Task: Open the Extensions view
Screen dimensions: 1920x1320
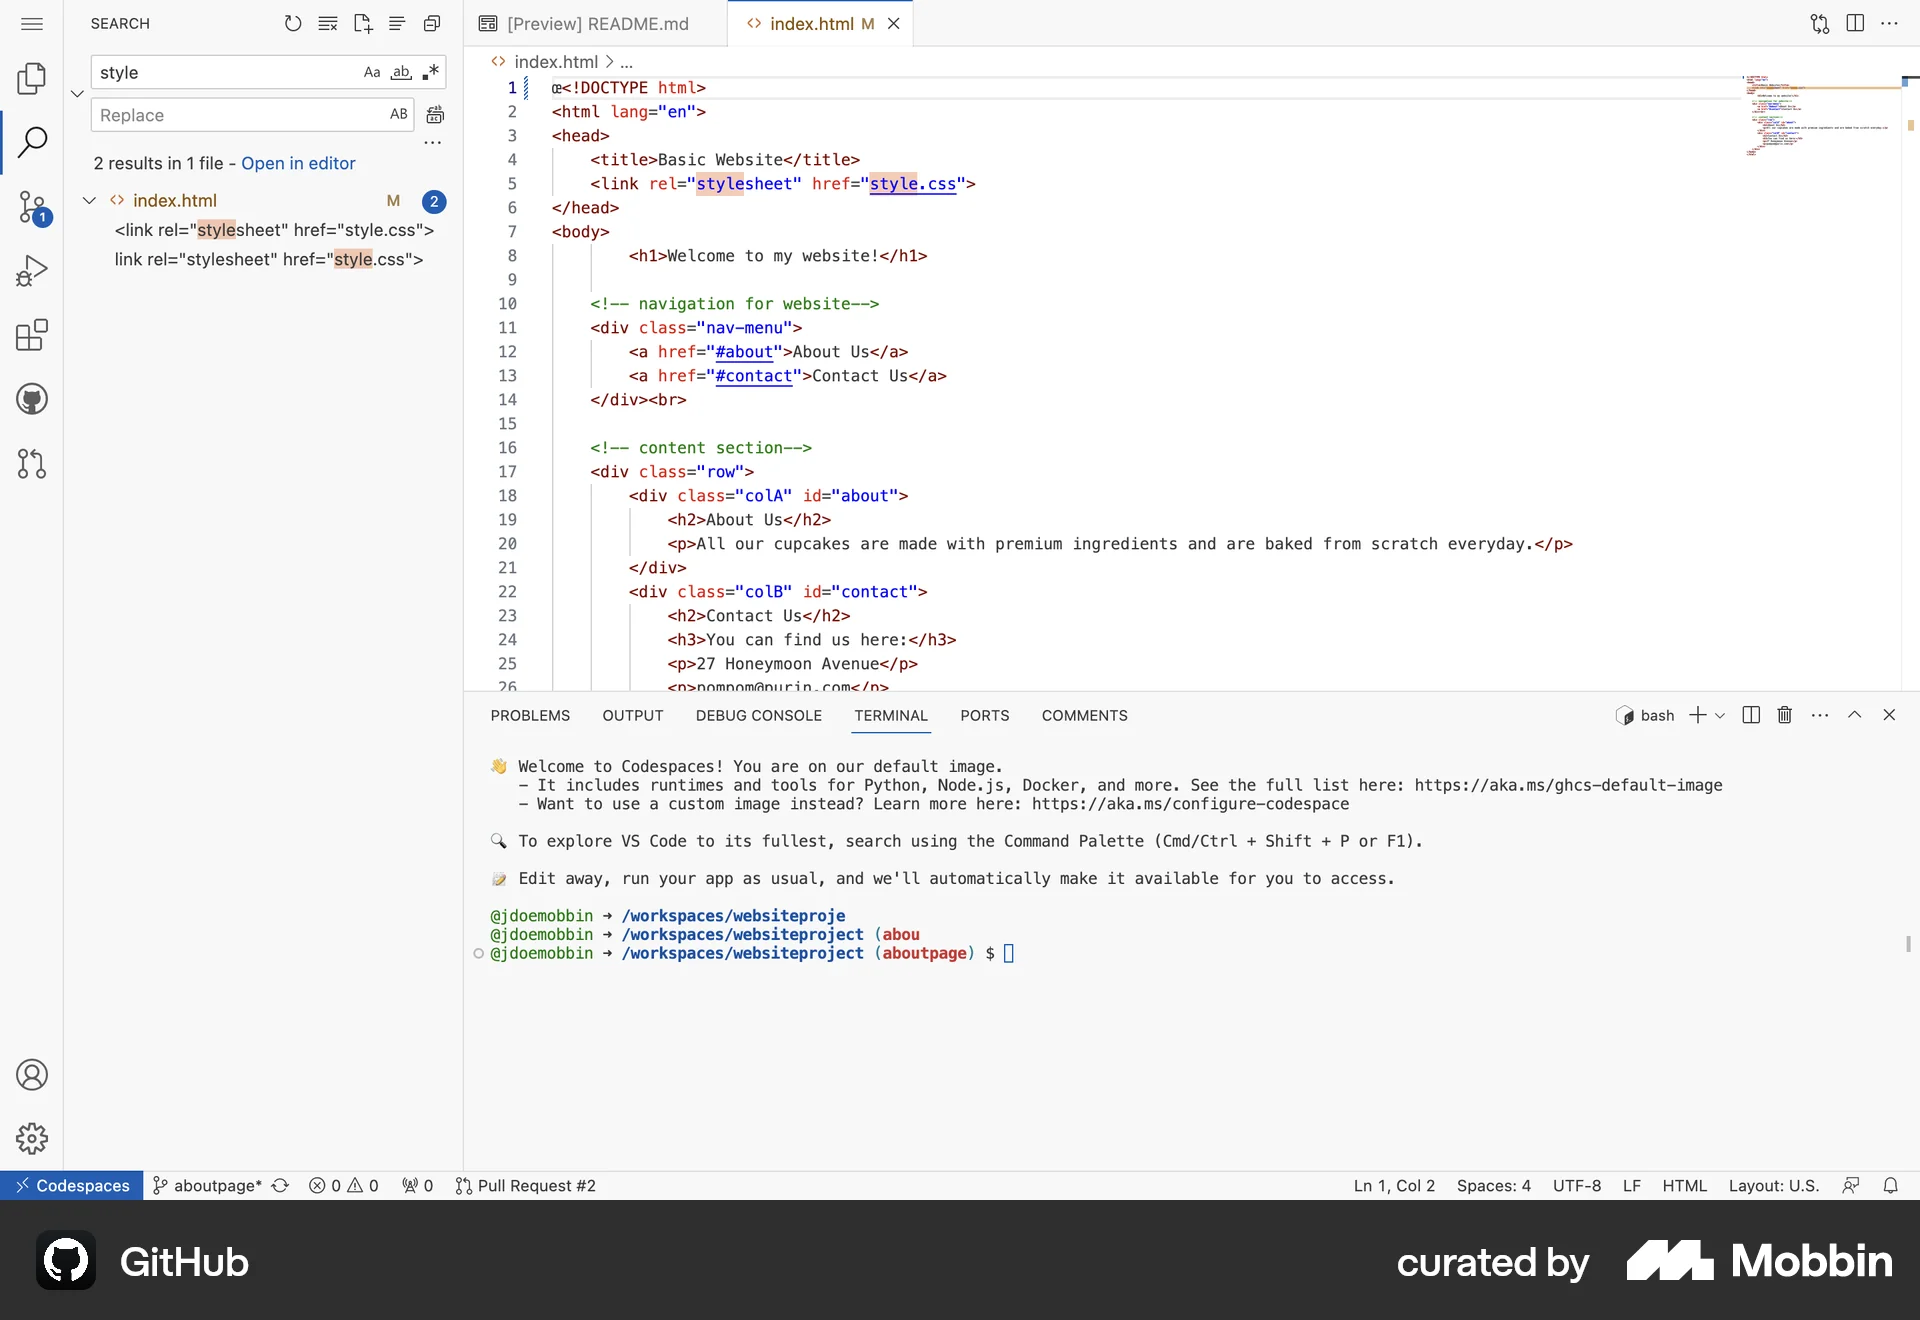Action: point(31,335)
